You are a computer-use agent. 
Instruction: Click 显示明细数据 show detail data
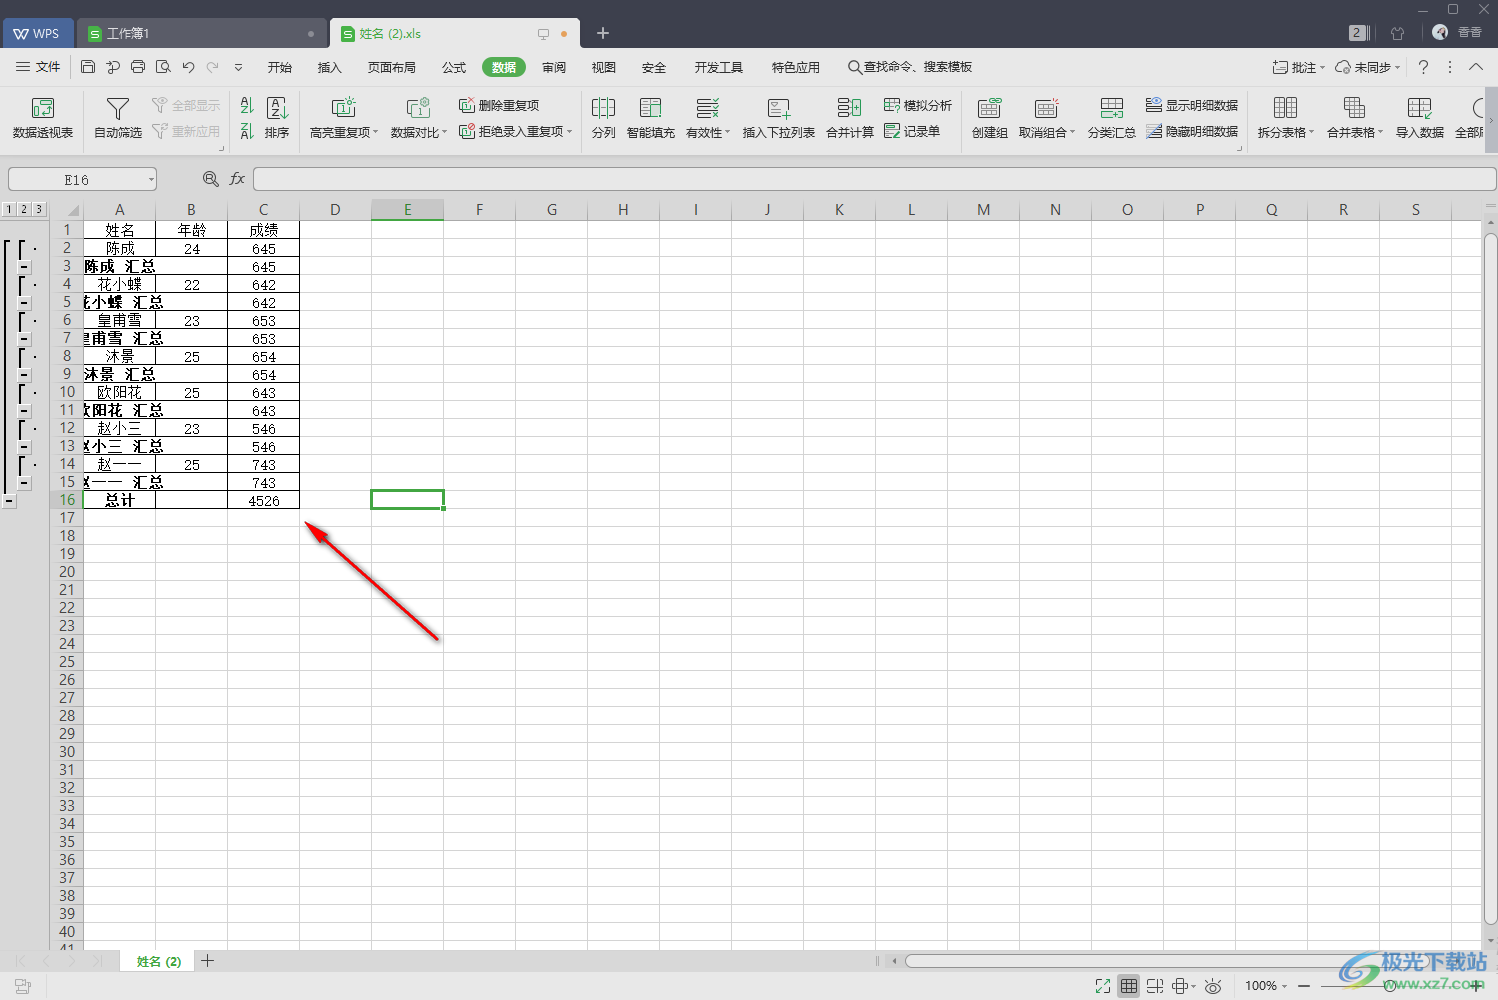(1192, 105)
